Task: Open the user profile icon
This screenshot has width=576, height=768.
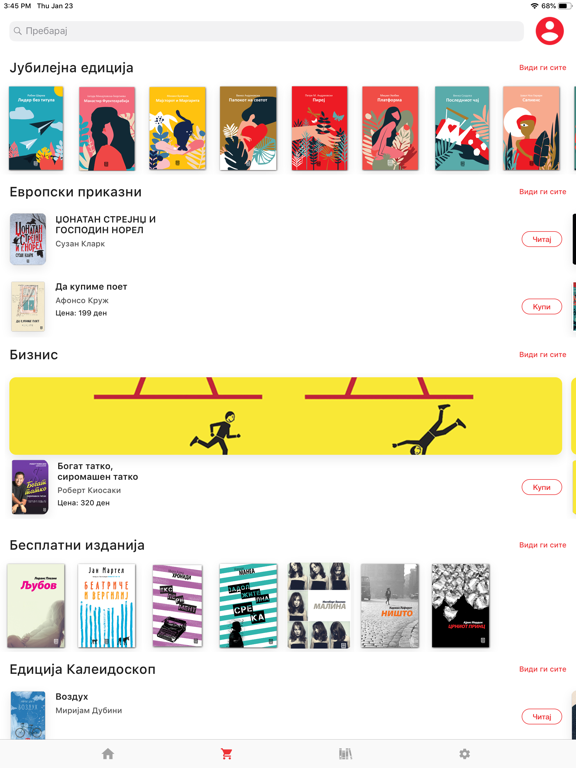Action: pyautogui.click(x=550, y=31)
